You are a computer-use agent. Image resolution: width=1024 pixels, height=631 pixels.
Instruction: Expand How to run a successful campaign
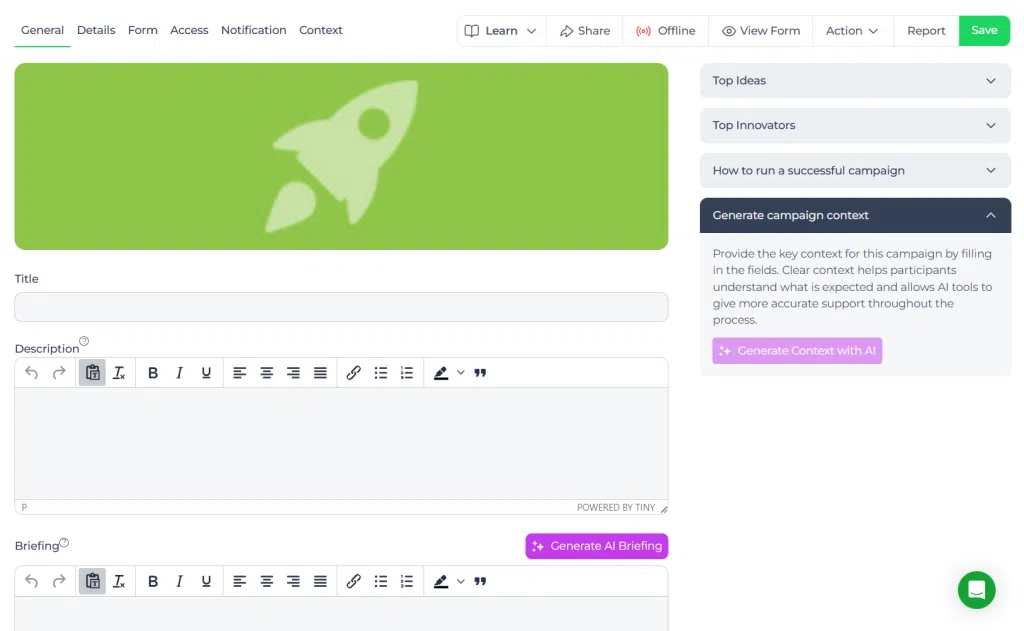(855, 170)
